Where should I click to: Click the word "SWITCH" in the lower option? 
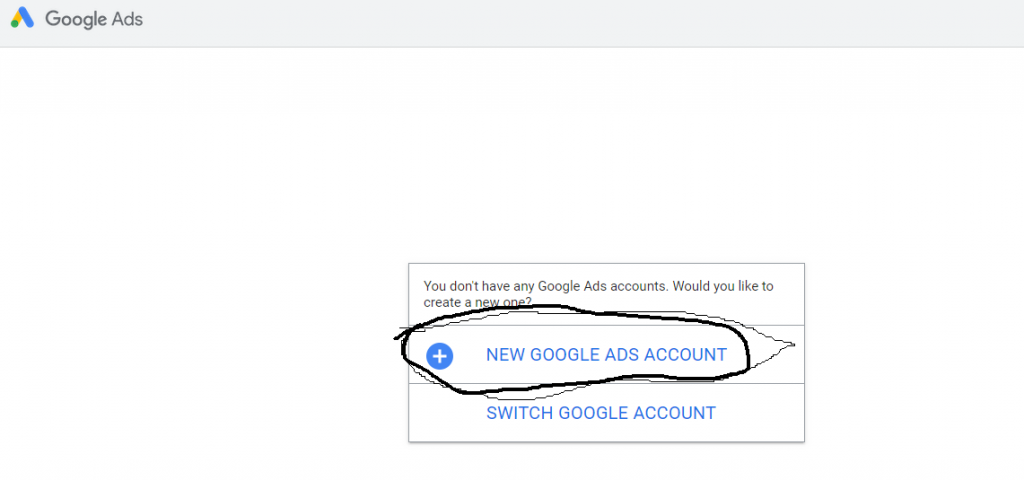click(518, 413)
